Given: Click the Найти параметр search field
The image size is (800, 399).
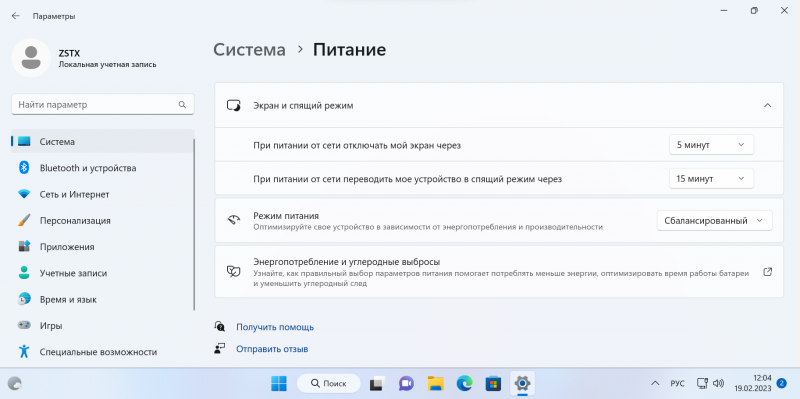Looking at the screenshot, I should [103, 105].
